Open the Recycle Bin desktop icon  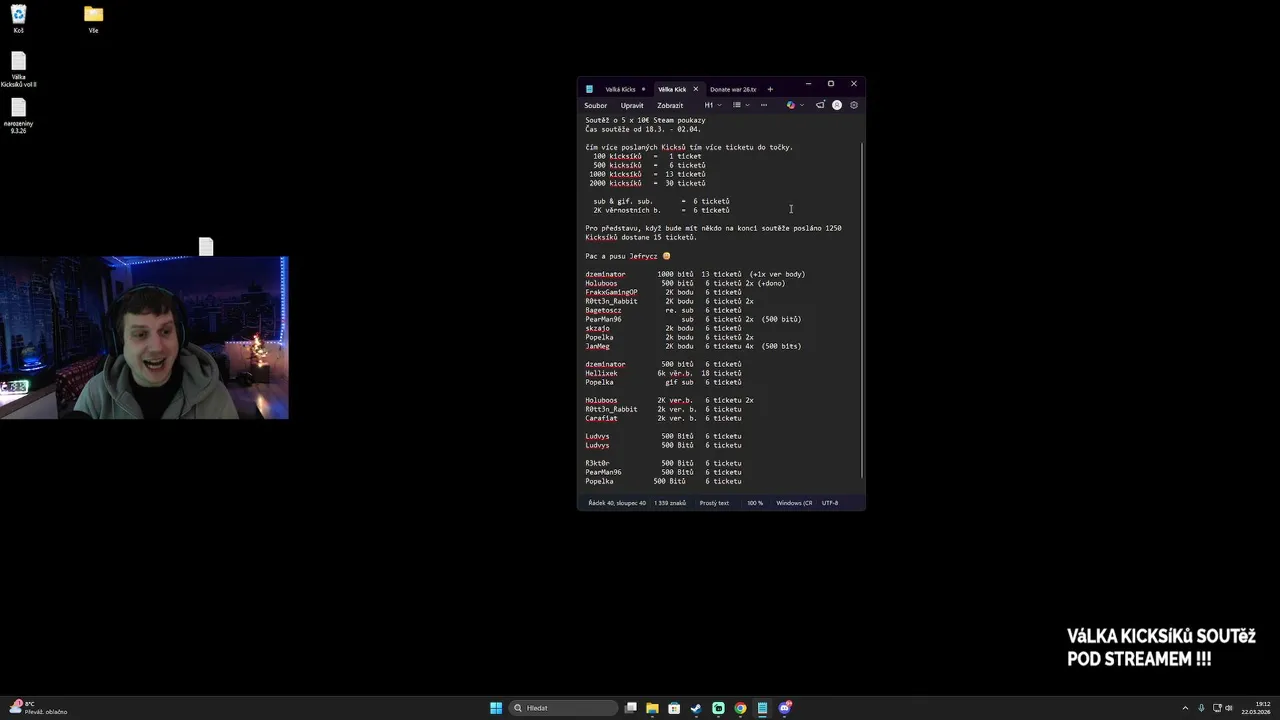point(18,18)
